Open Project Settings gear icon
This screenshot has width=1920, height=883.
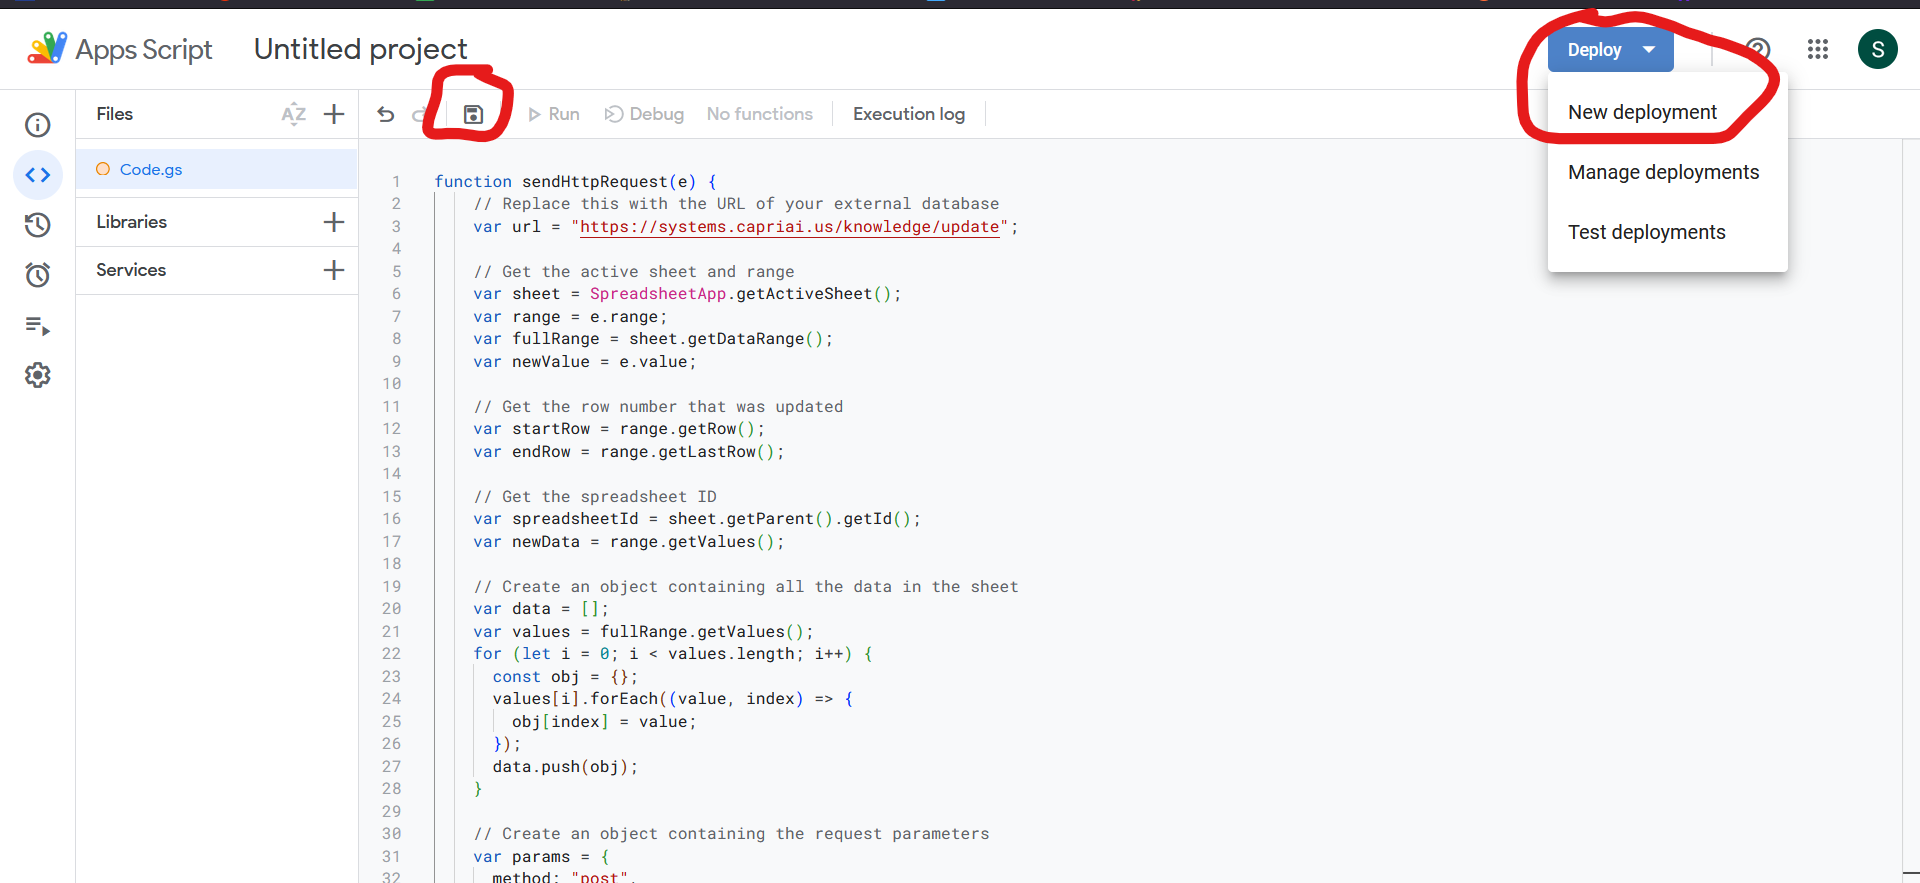(x=38, y=375)
